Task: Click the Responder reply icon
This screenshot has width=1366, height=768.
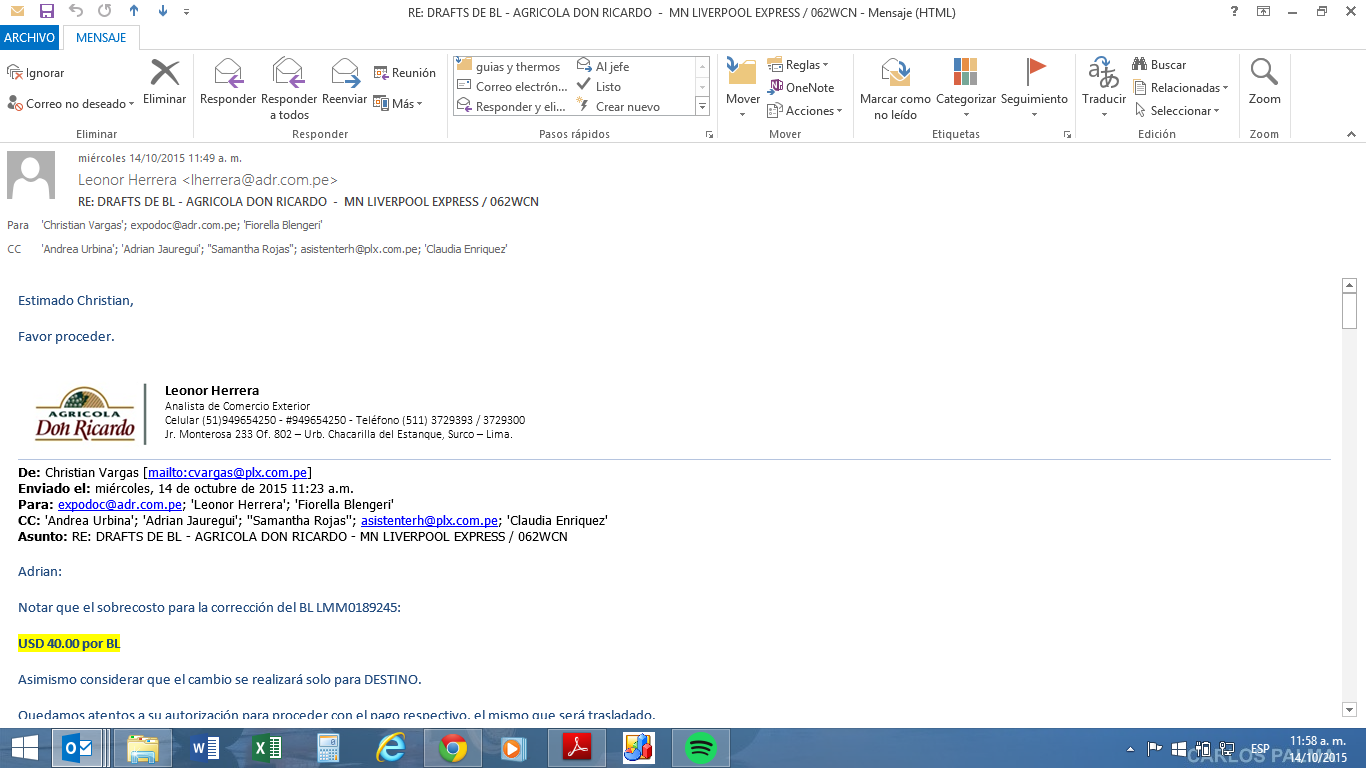Action: pyautogui.click(x=228, y=75)
